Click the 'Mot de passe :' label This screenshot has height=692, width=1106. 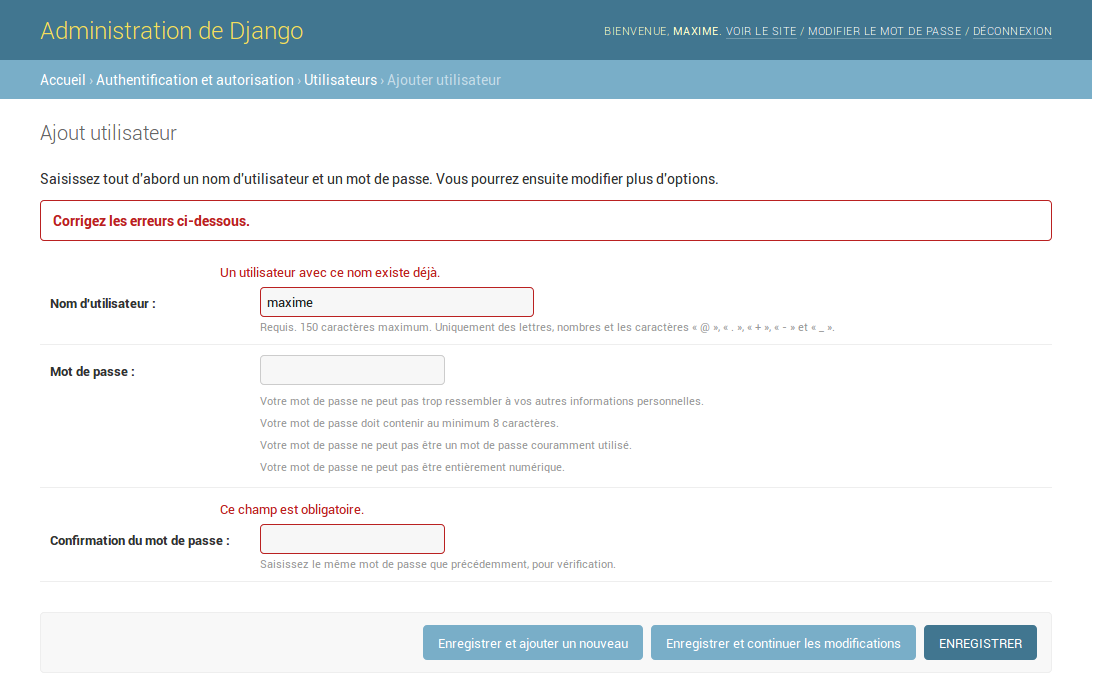[92, 372]
